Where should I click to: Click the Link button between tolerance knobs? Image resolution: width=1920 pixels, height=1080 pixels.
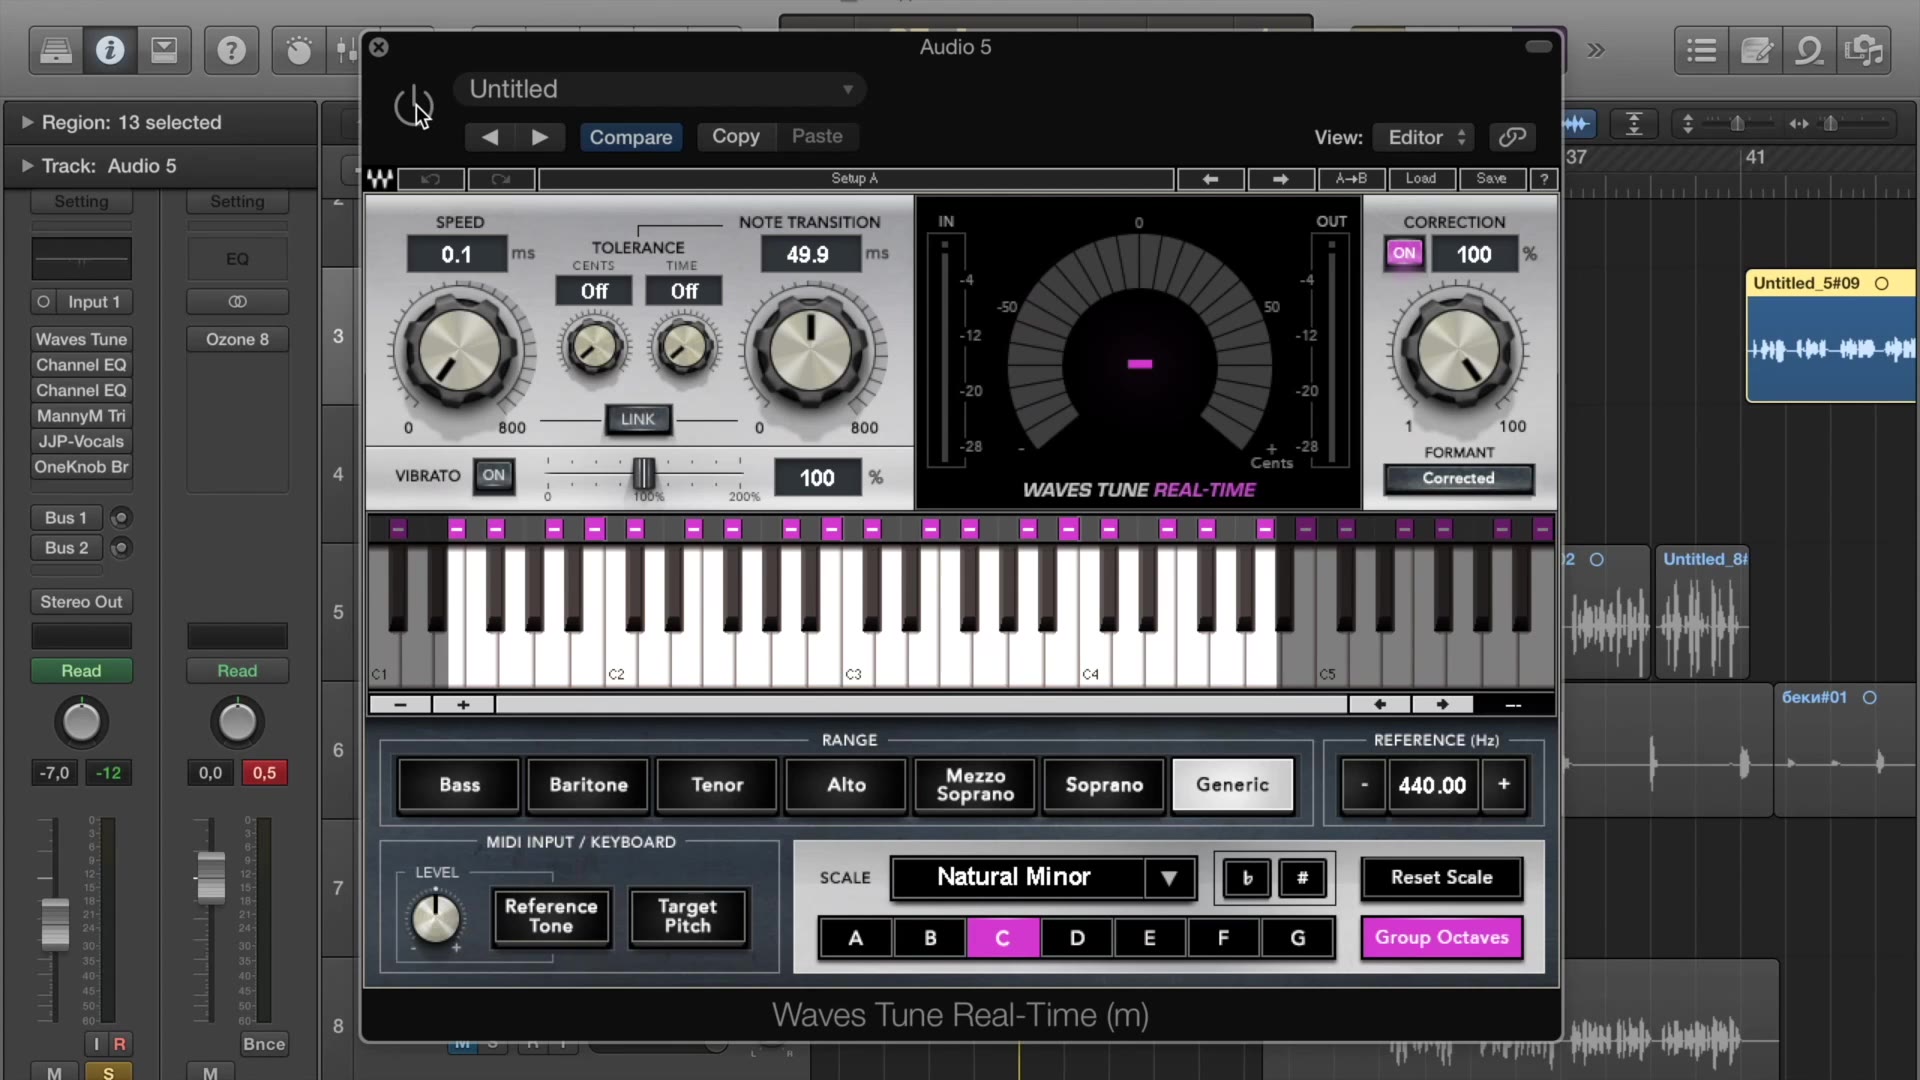(x=637, y=419)
